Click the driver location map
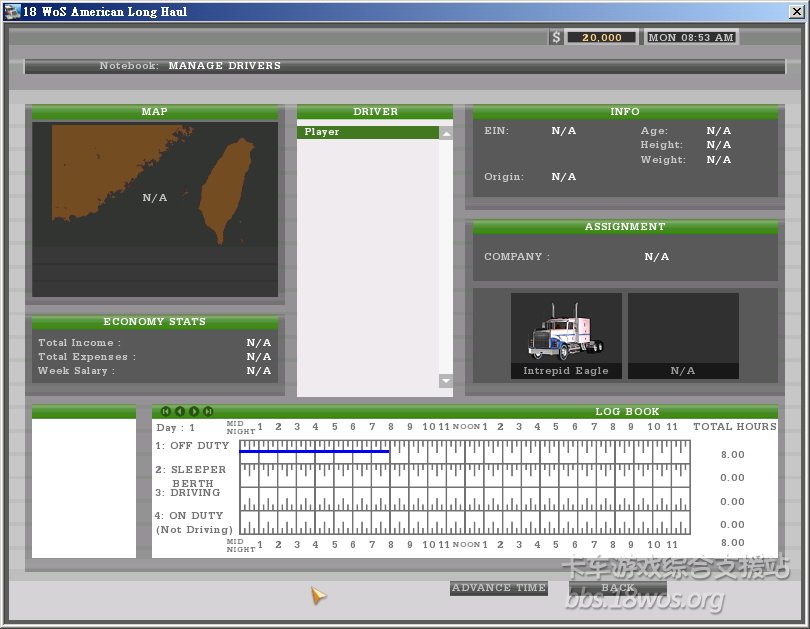 pyautogui.click(x=155, y=209)
